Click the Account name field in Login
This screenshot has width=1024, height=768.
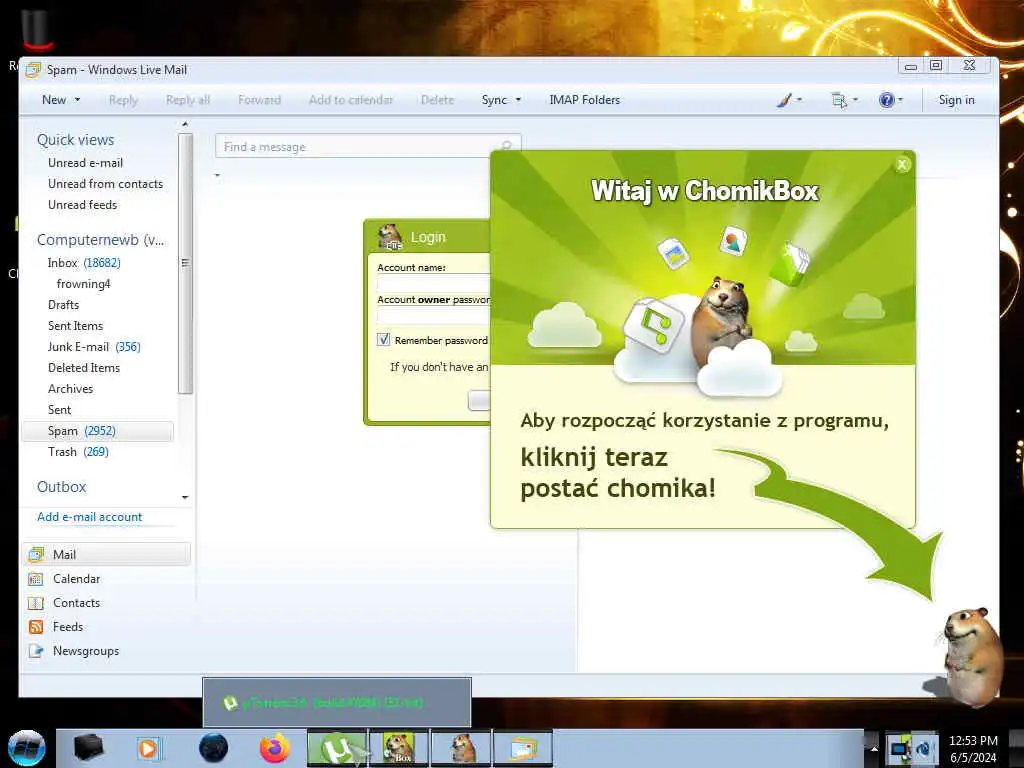(x=434, y=282)
